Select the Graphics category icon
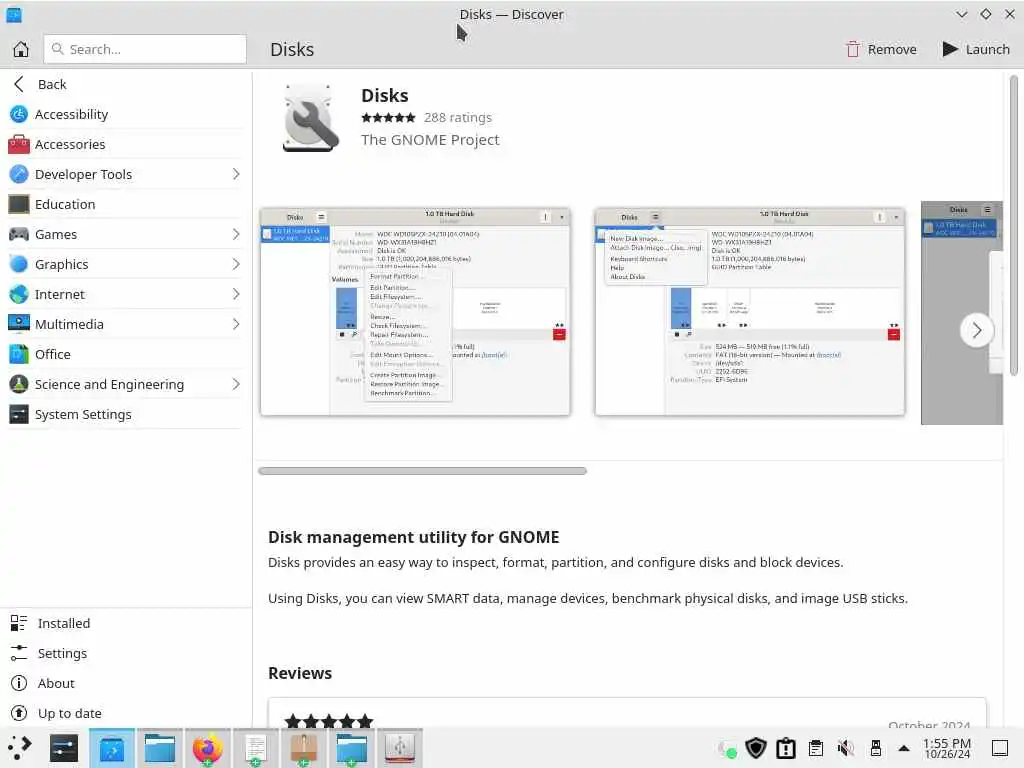The height and width of the screenshot is (768, 1024). (19, 264)
